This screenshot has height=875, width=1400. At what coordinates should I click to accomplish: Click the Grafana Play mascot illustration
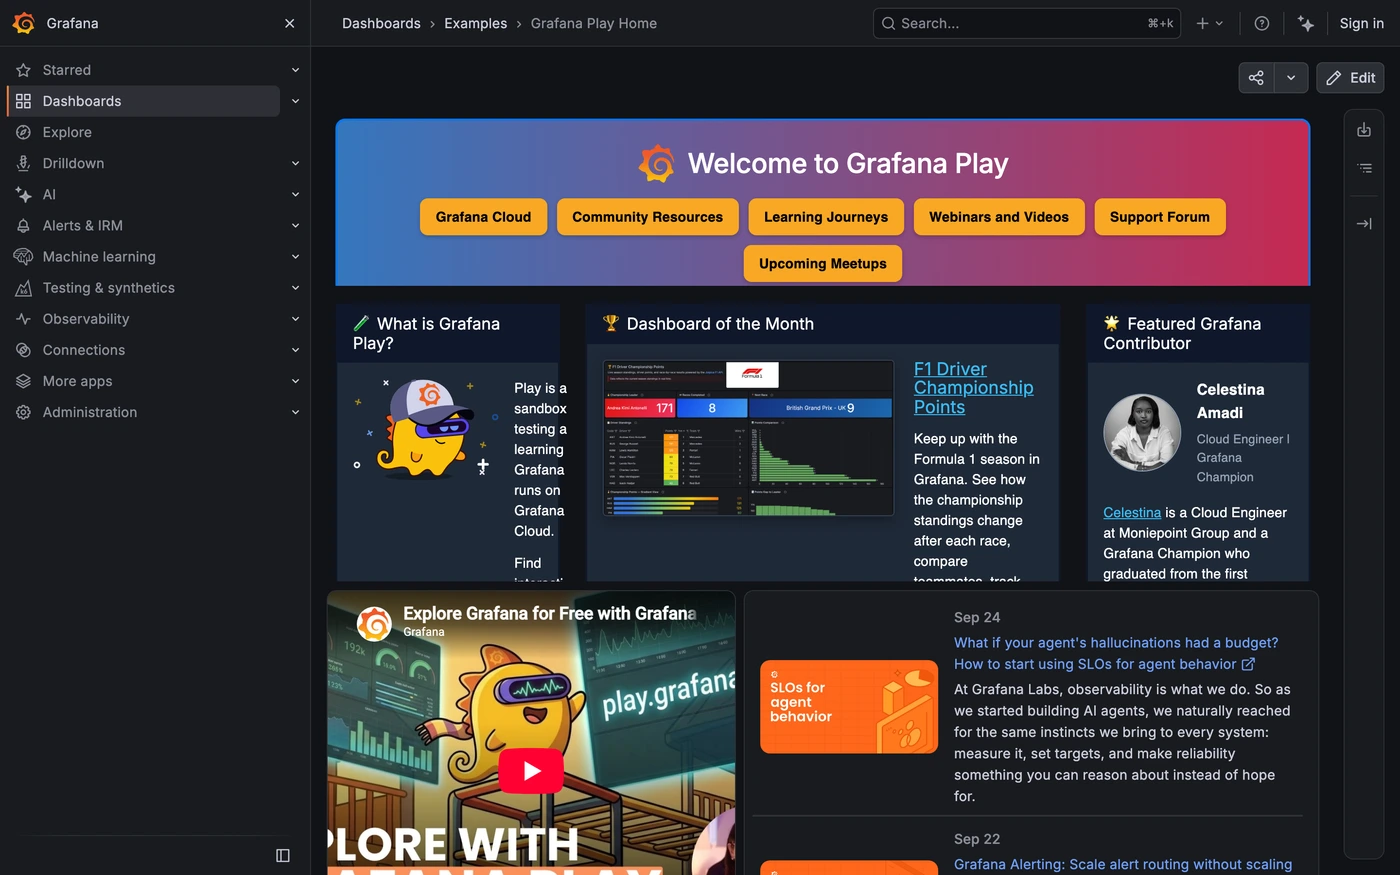[x=427, y=428]
